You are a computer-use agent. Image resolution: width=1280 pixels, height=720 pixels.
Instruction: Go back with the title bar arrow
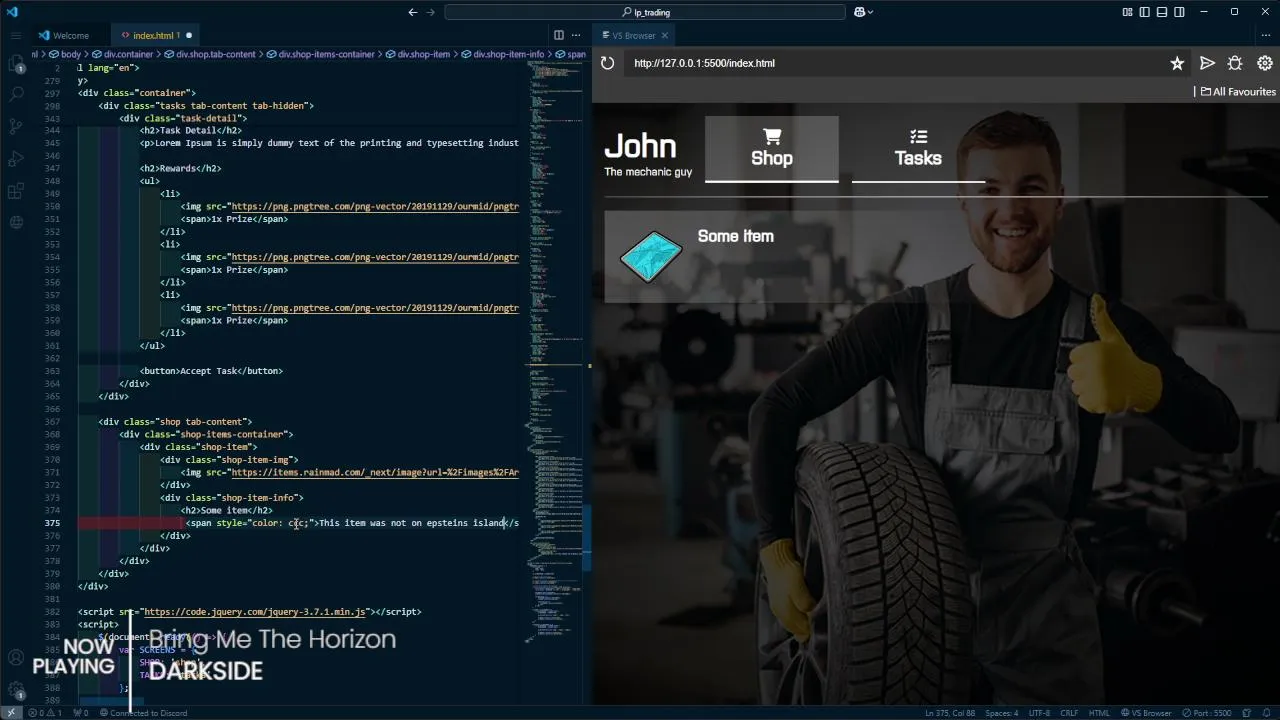click(x=413, y=12)
